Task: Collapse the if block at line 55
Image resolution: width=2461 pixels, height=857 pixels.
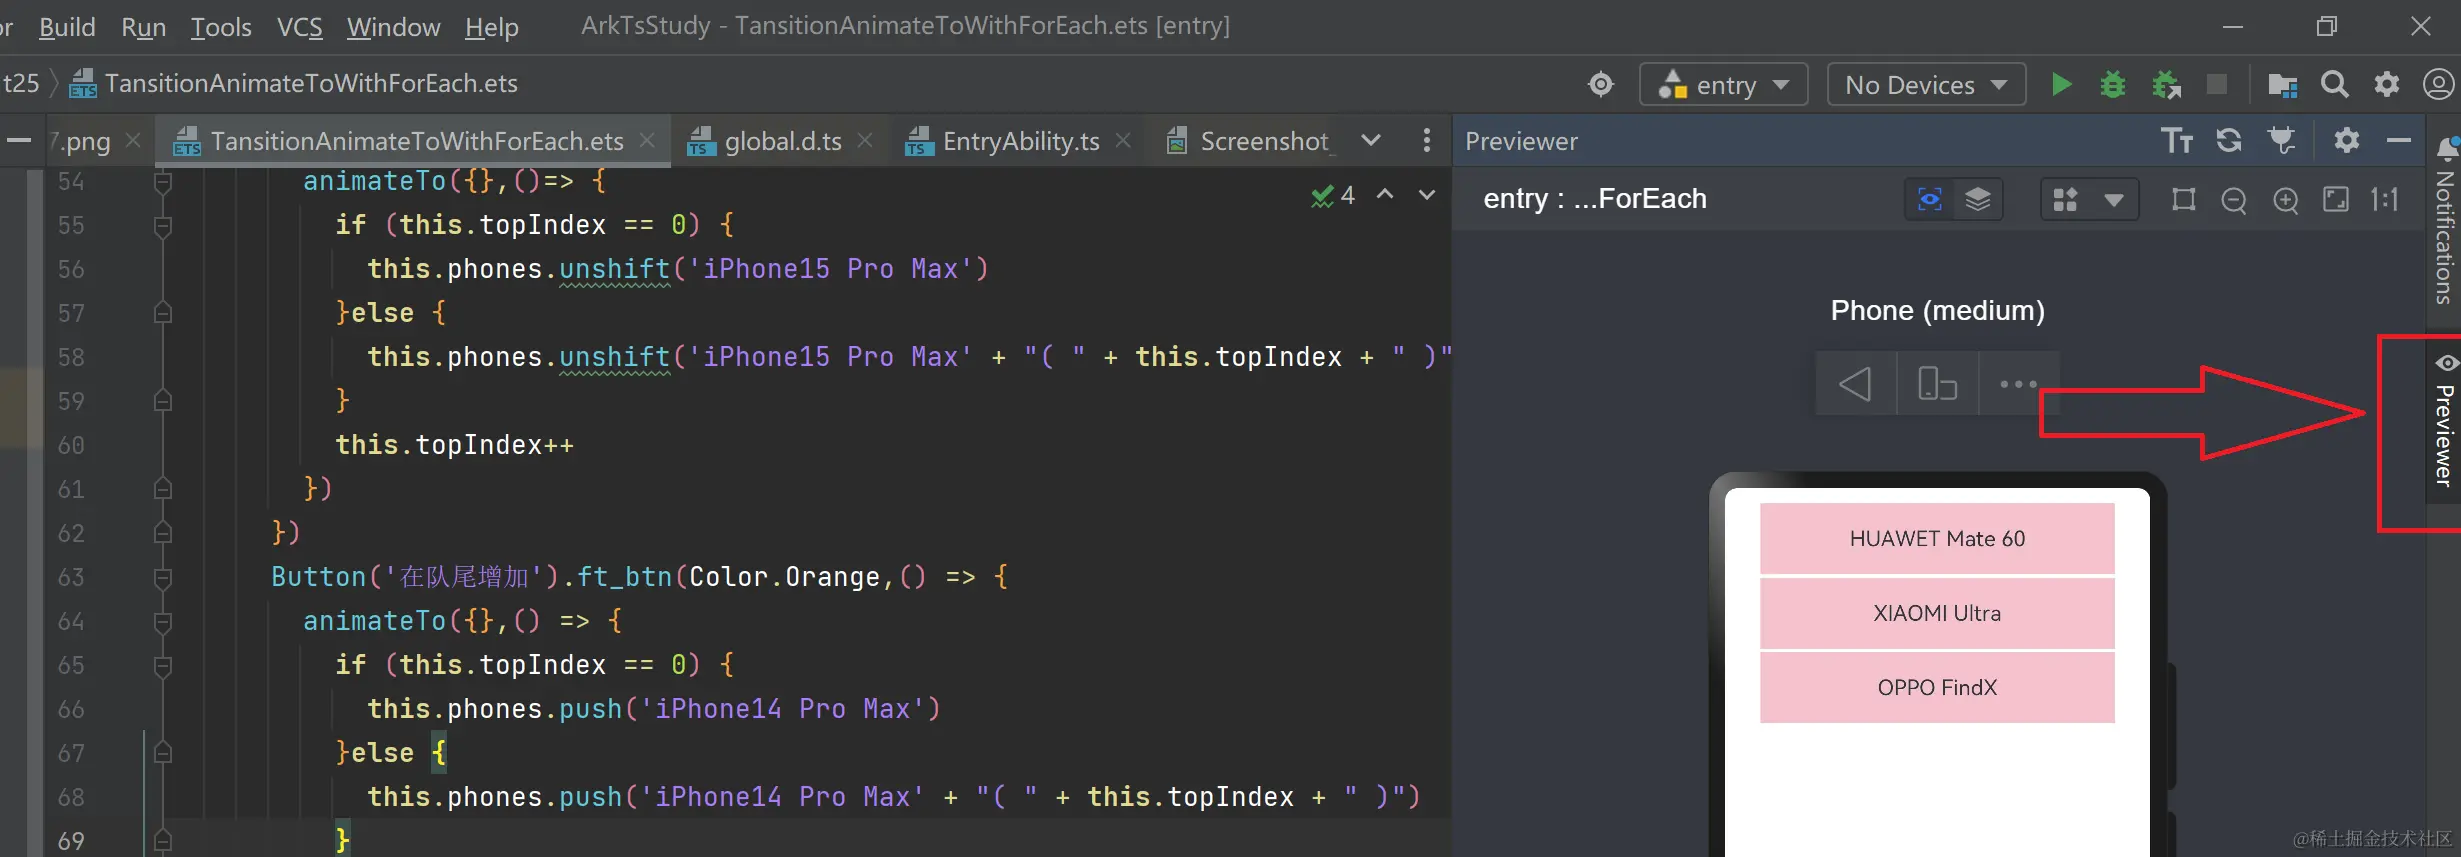Action: [163, 226]
